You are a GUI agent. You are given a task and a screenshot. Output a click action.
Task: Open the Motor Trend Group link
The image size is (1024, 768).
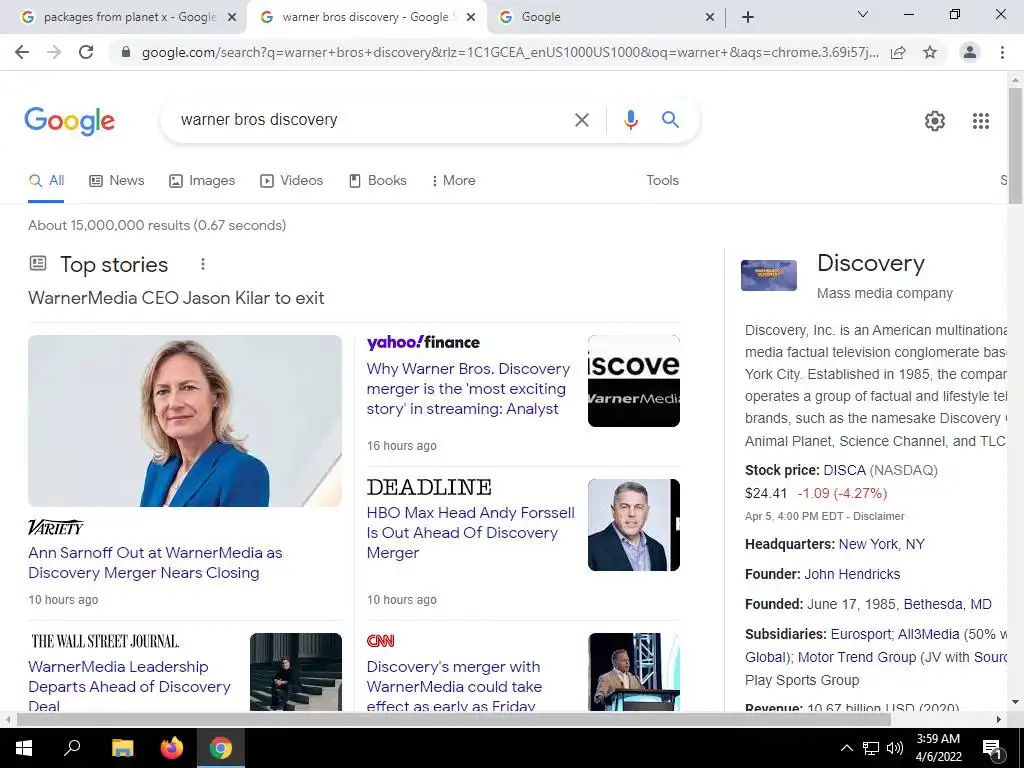click(857, 657)
